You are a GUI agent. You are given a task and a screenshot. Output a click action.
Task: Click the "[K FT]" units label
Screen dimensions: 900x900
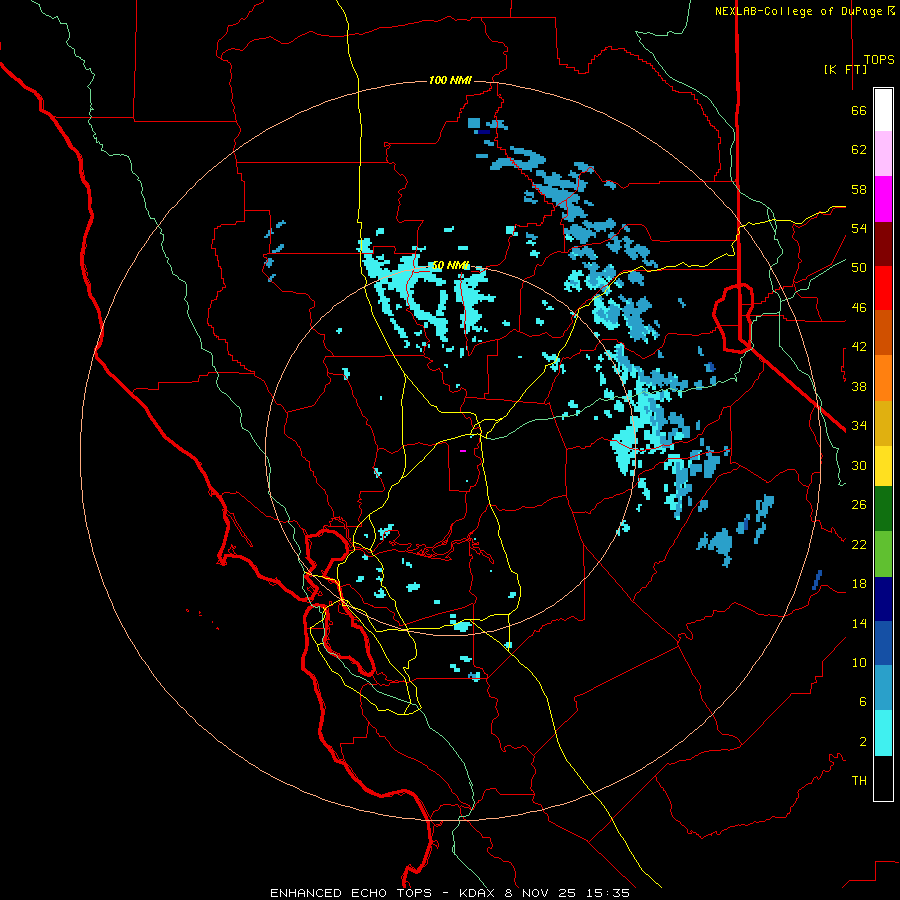pyautogui.click(x=845, y=69)
